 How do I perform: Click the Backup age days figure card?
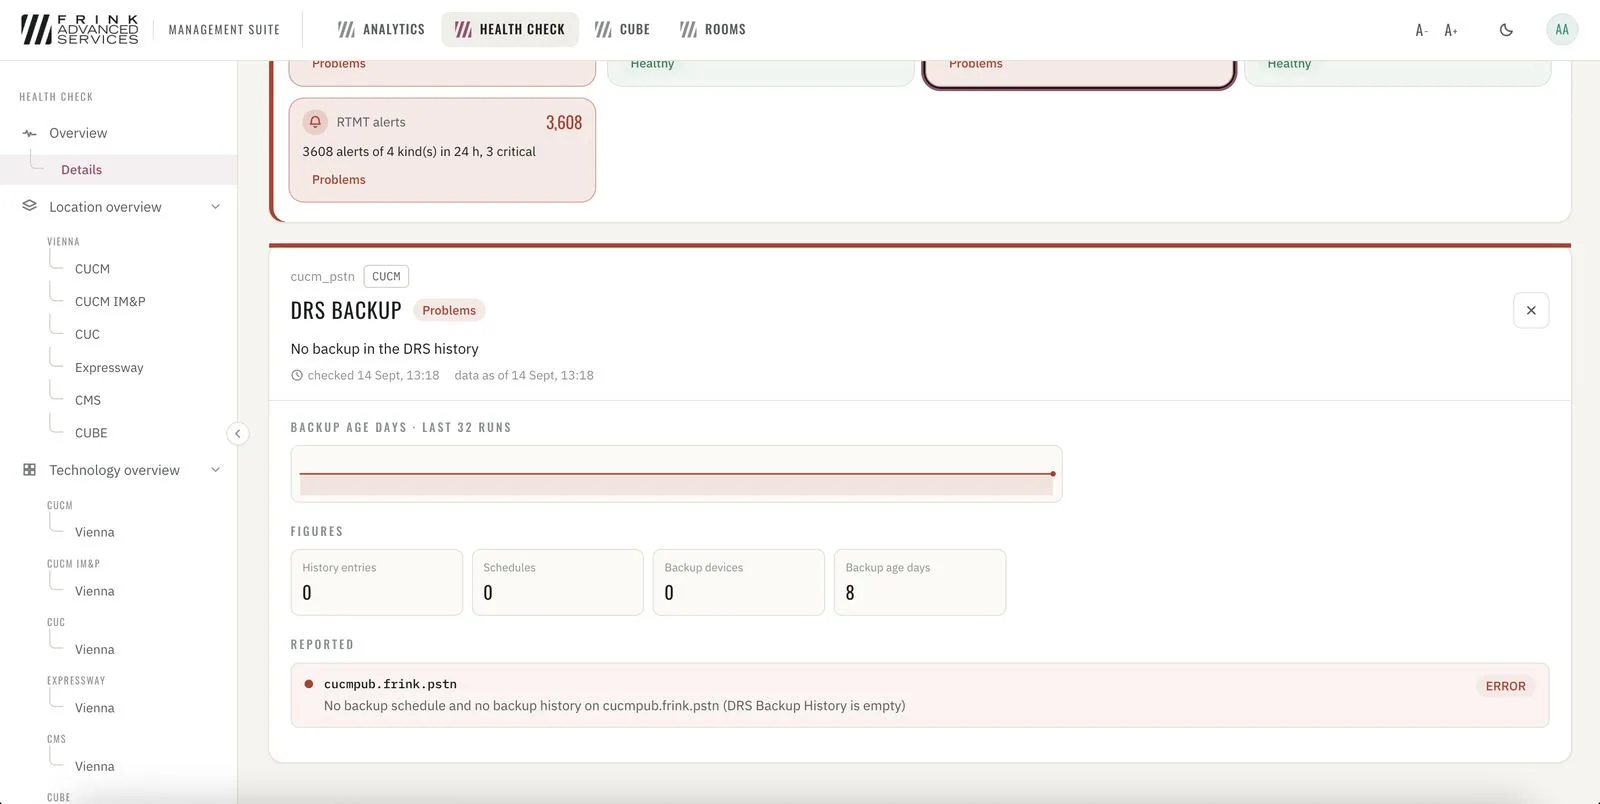920,582
